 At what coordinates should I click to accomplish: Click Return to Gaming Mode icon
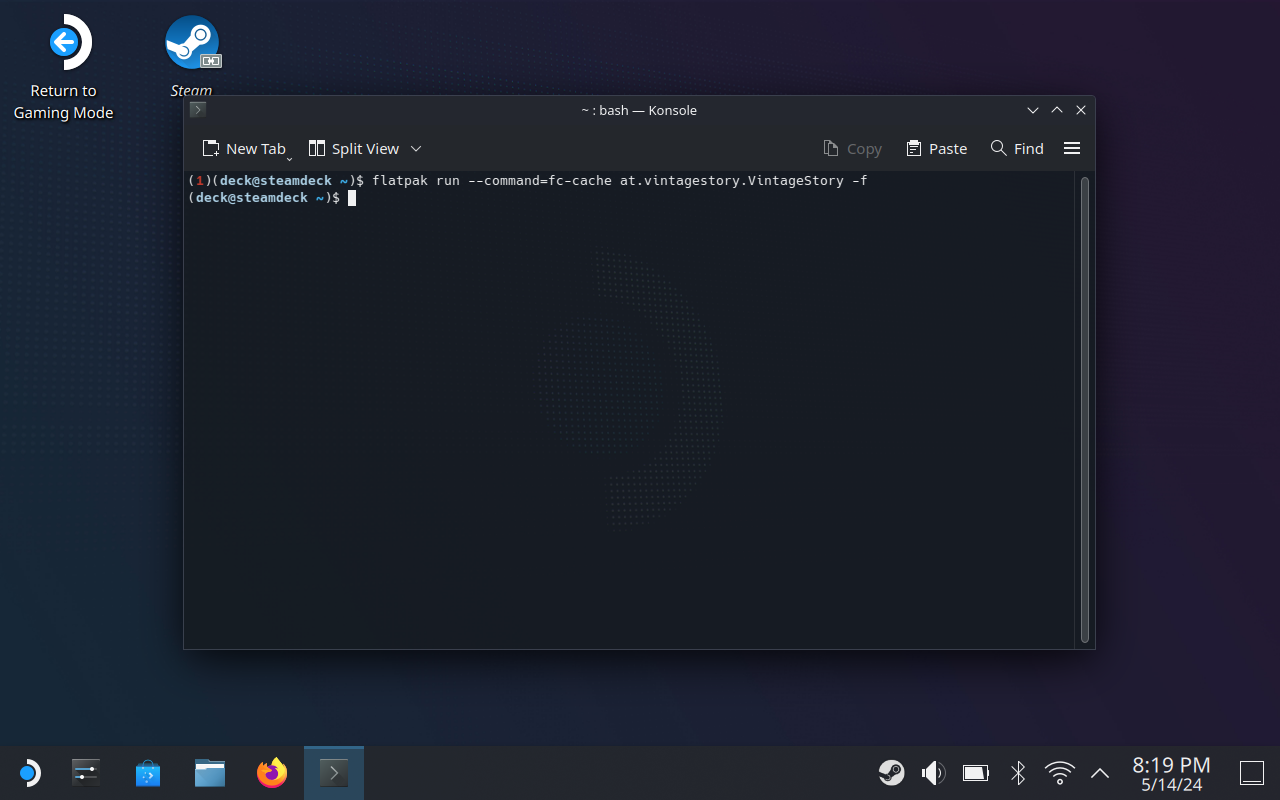63,45
